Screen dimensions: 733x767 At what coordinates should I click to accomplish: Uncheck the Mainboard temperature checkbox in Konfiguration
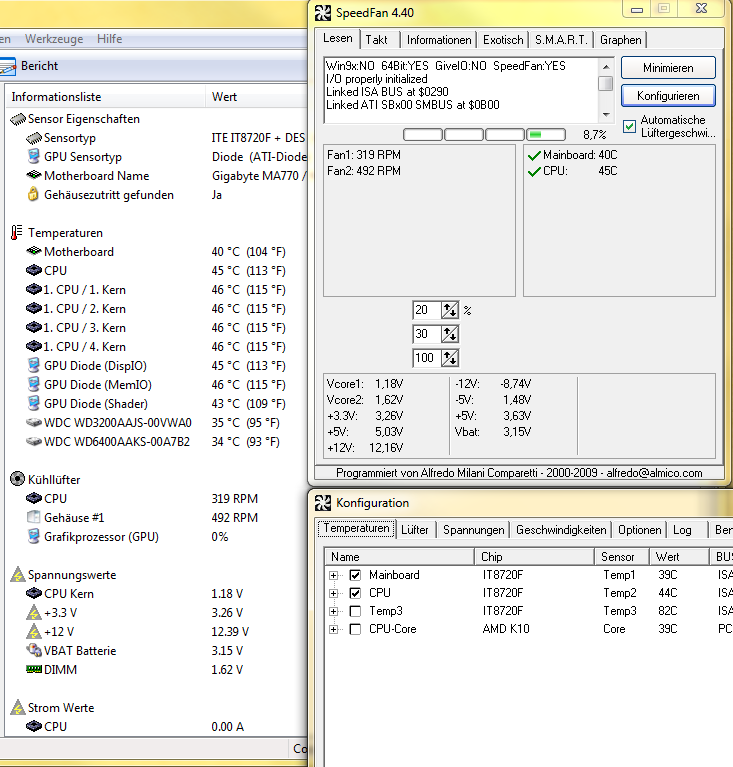coord(355,575)
